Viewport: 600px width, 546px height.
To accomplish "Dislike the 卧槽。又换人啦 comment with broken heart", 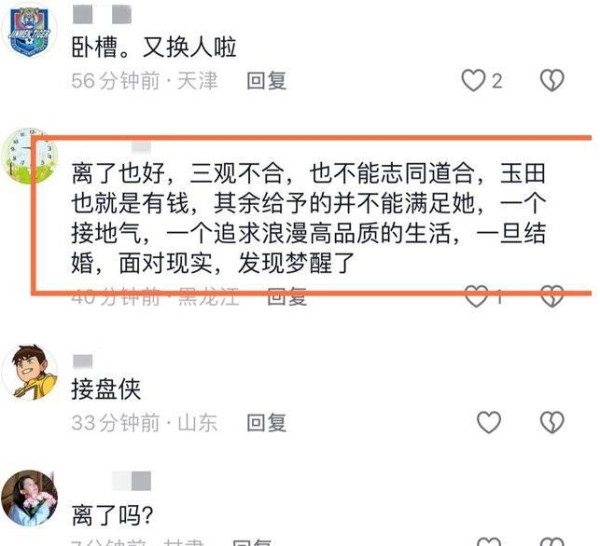I will pos(552,80).
